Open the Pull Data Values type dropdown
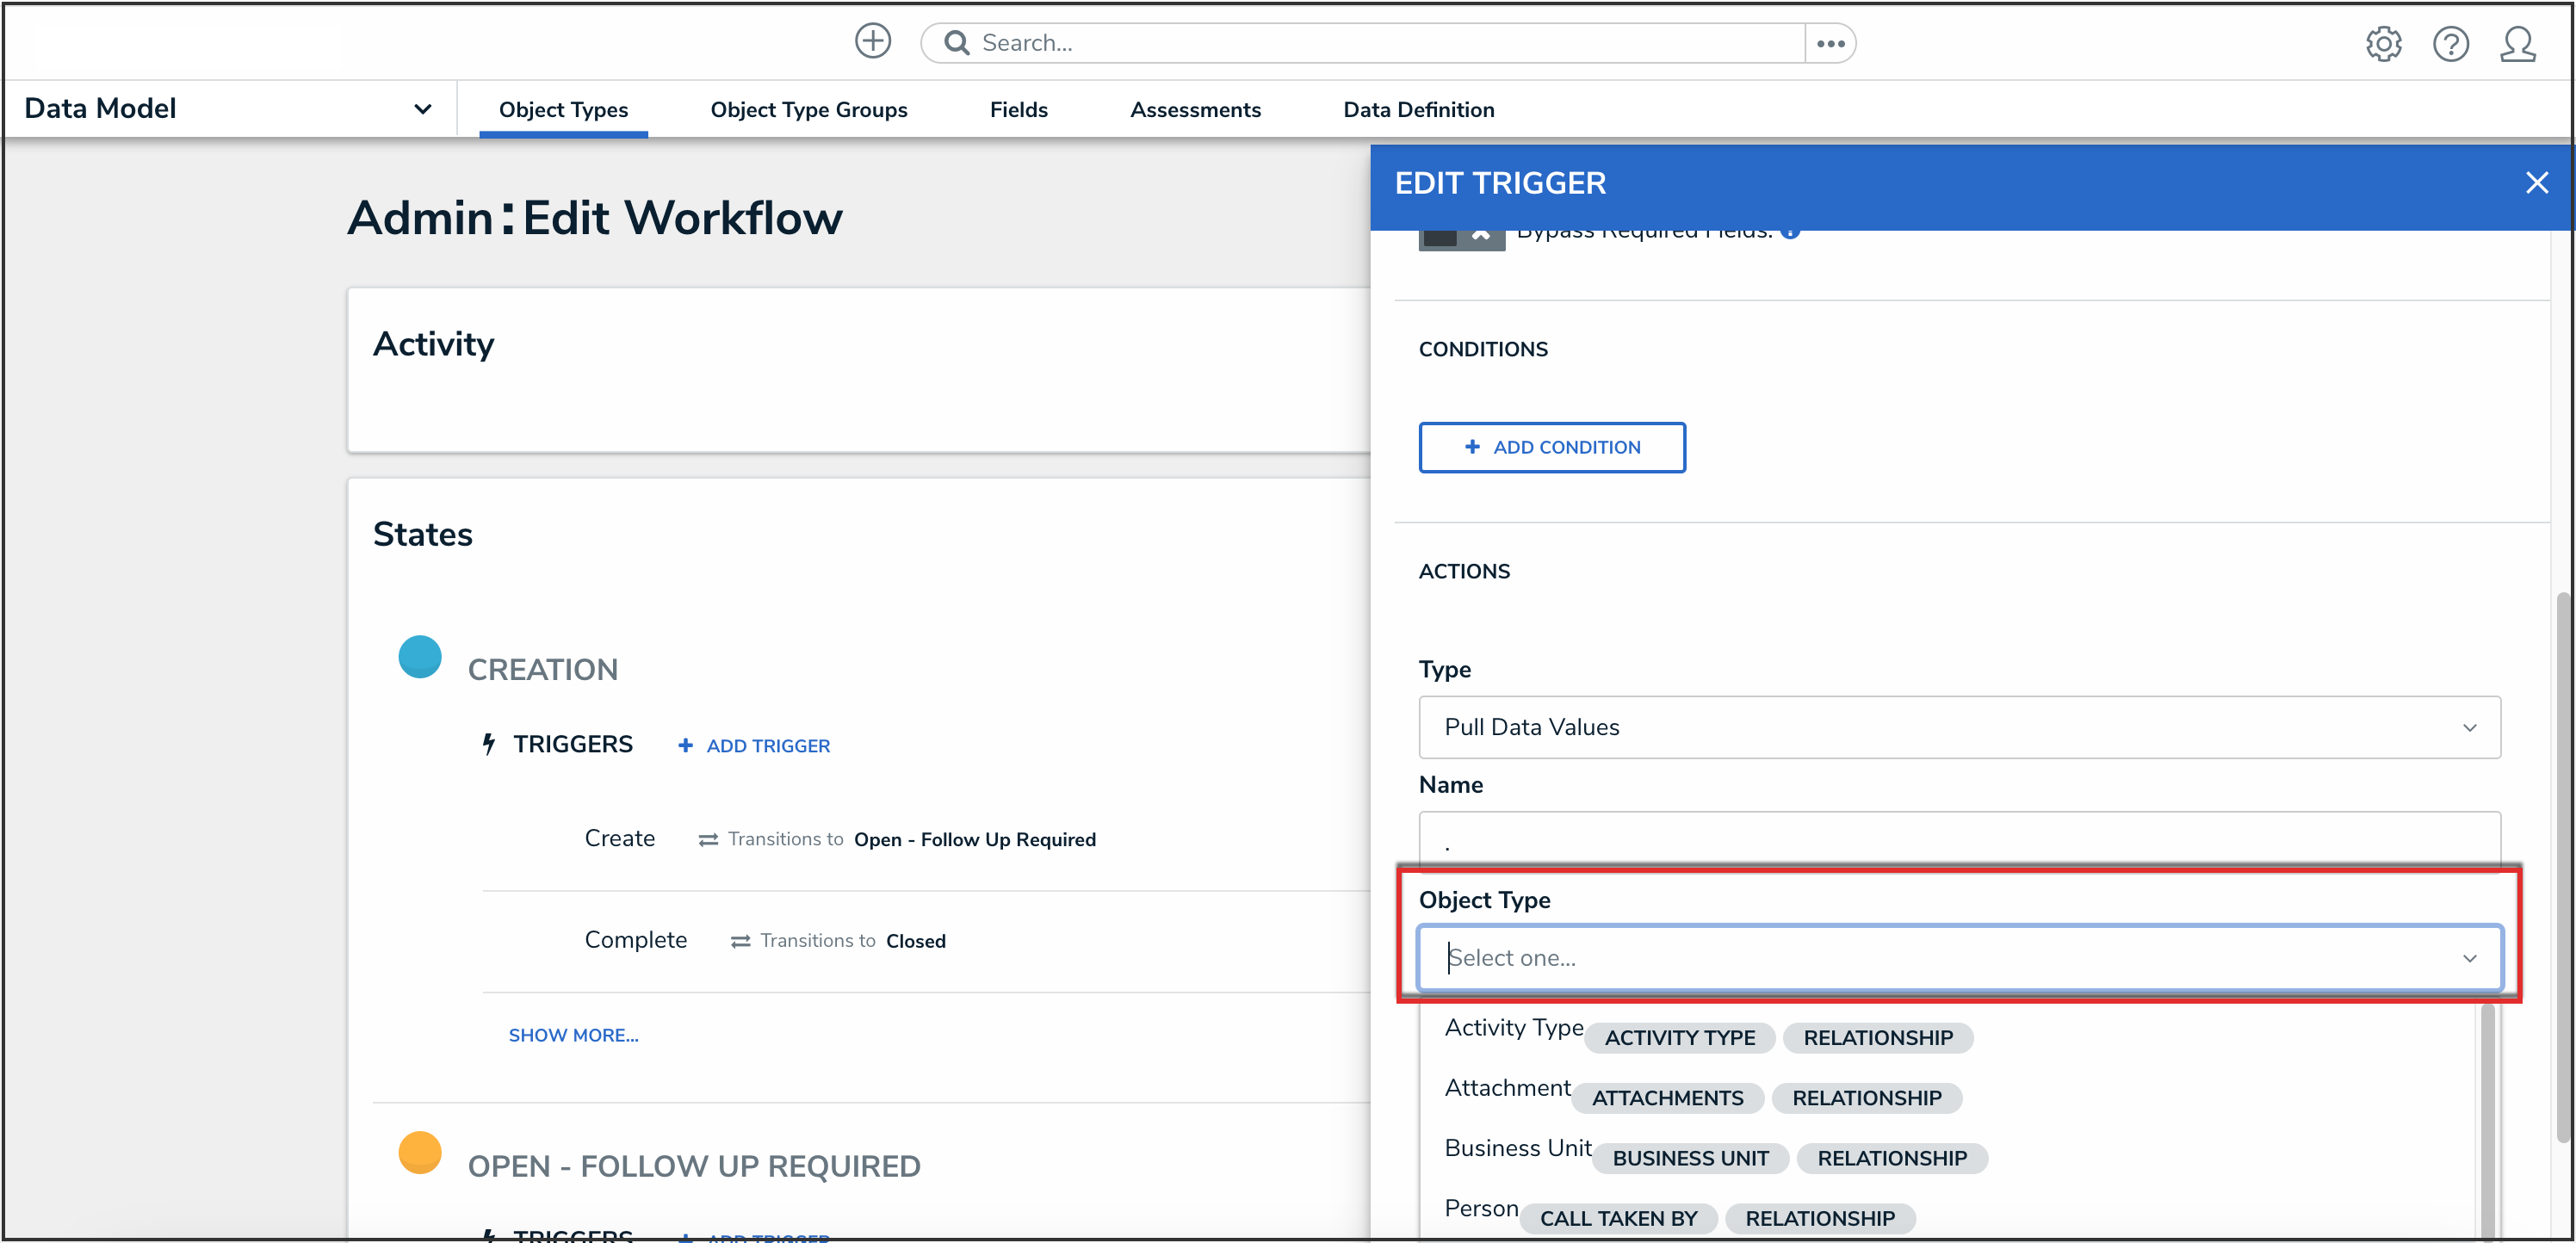 (x=1959, y=727)
